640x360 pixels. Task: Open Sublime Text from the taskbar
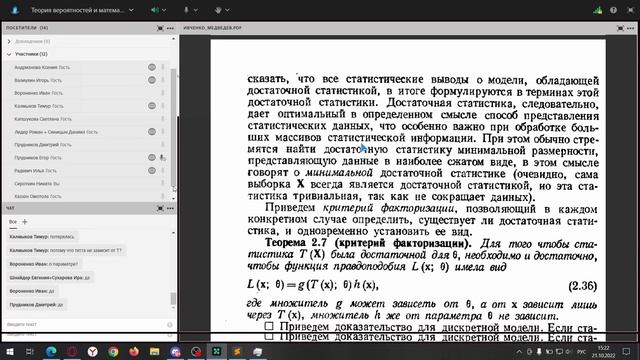click(237, 351)
